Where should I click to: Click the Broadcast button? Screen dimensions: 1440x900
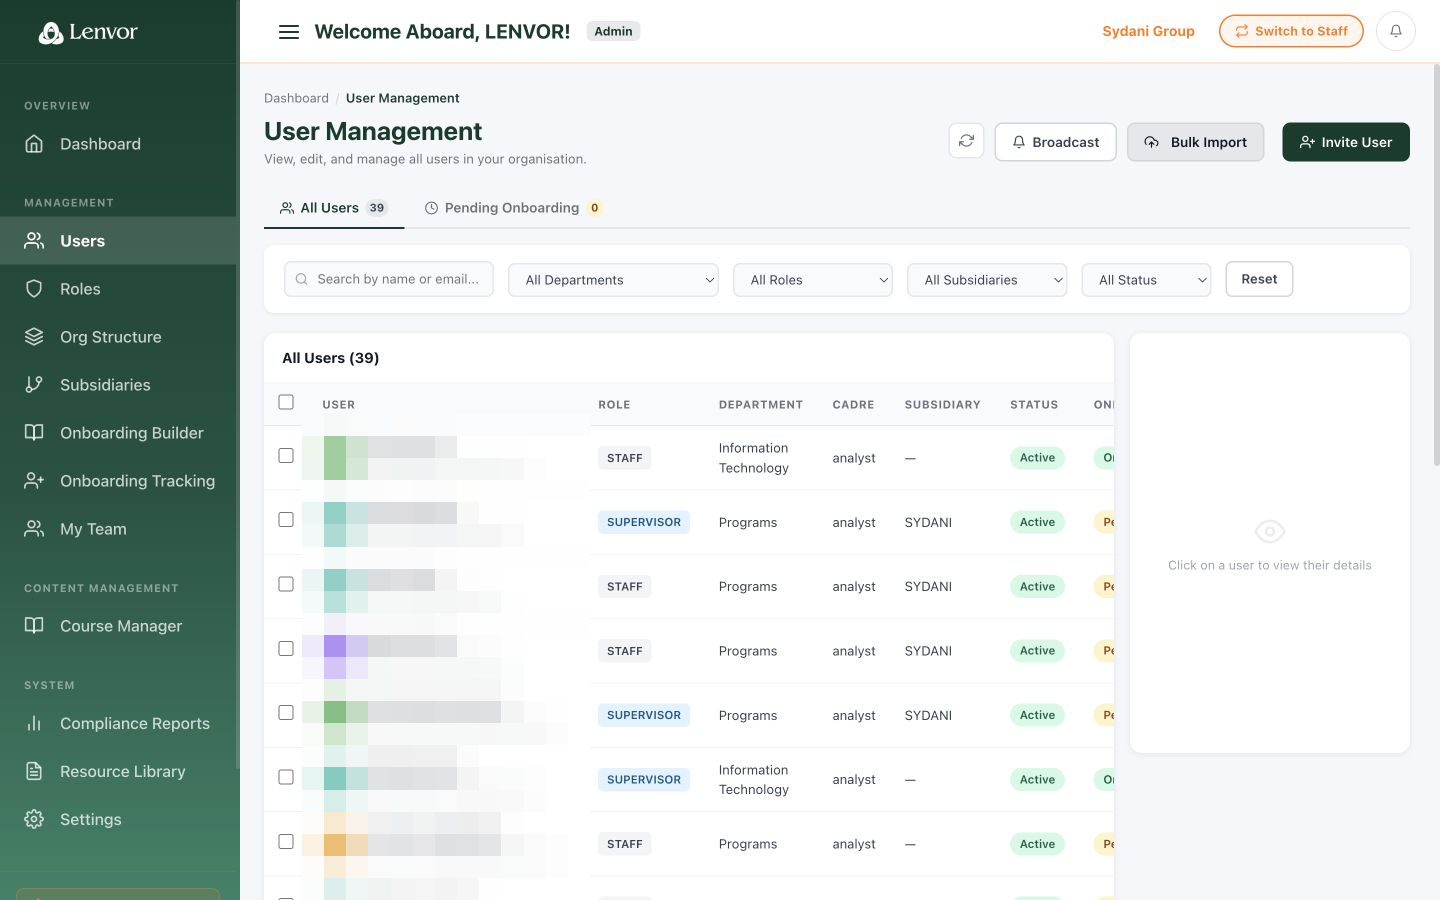[x=1055, y=142]
